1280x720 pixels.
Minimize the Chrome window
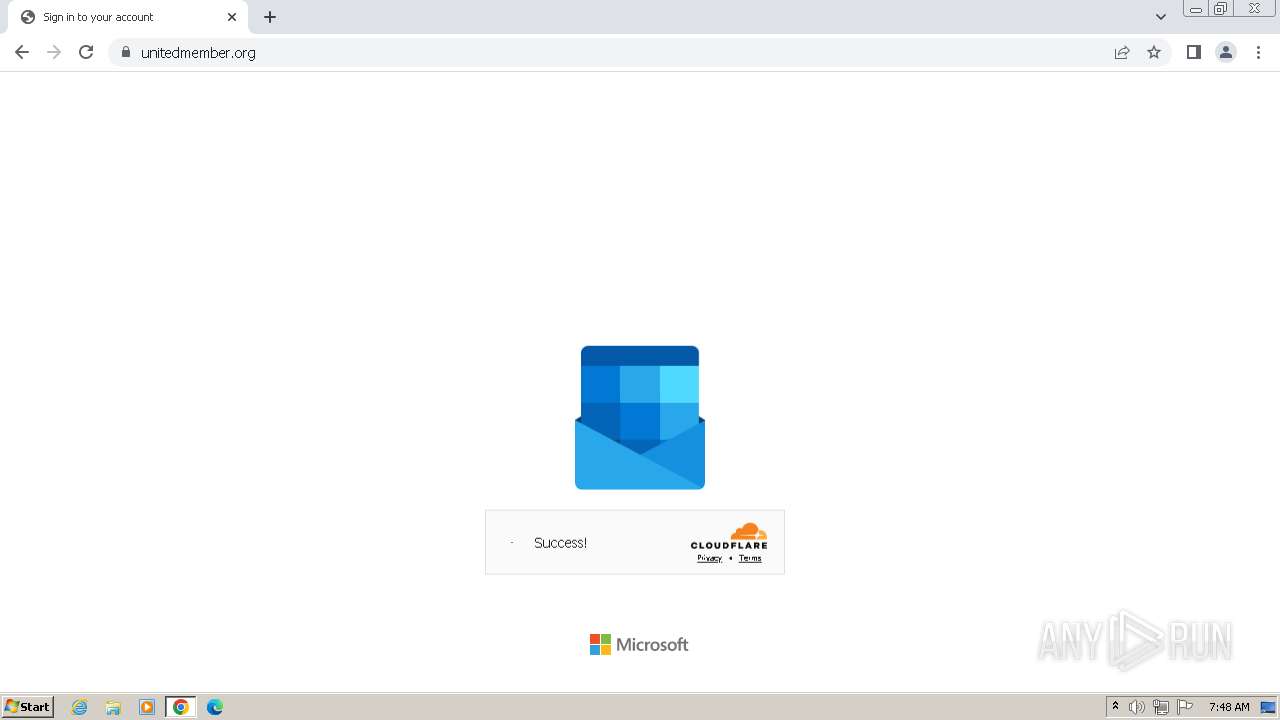click(x=1195, y=9)
